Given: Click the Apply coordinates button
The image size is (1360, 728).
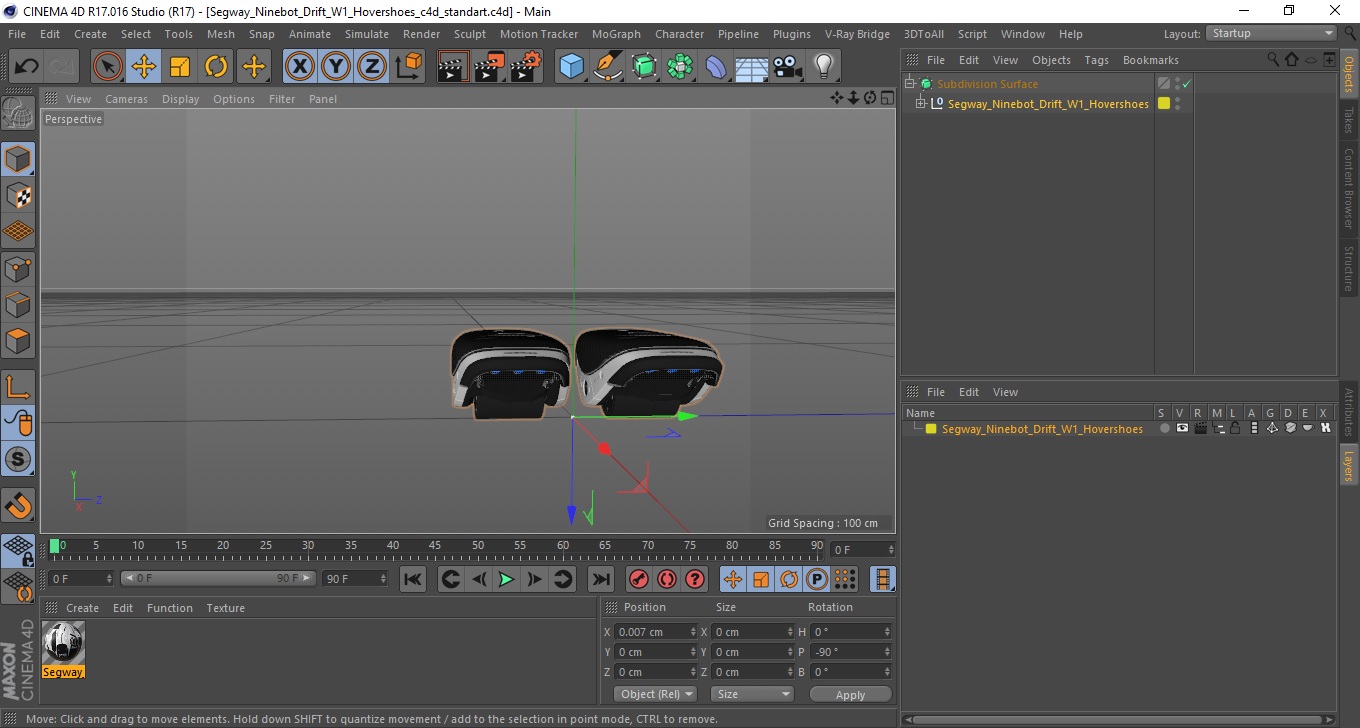Looking at the screenshot, I should point(850,694).
